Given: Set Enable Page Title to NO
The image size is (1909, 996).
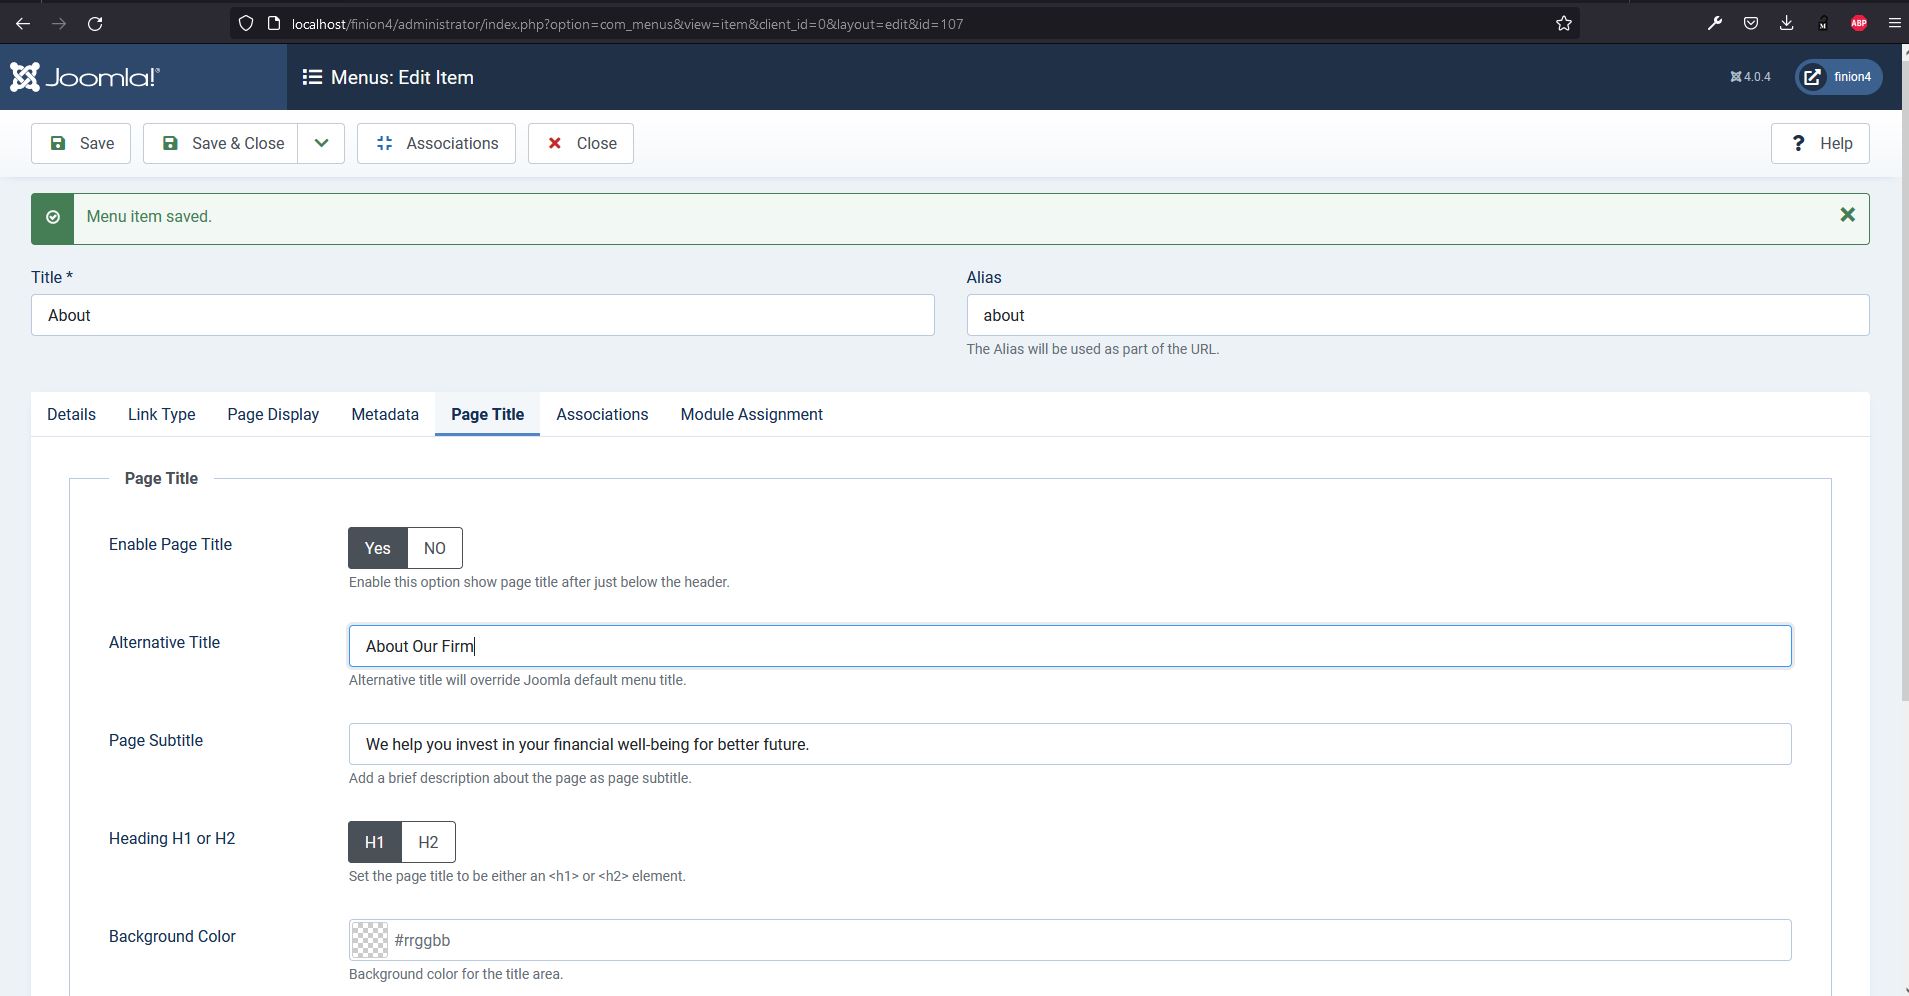Looking at the screenshot, I should [434, 548].
